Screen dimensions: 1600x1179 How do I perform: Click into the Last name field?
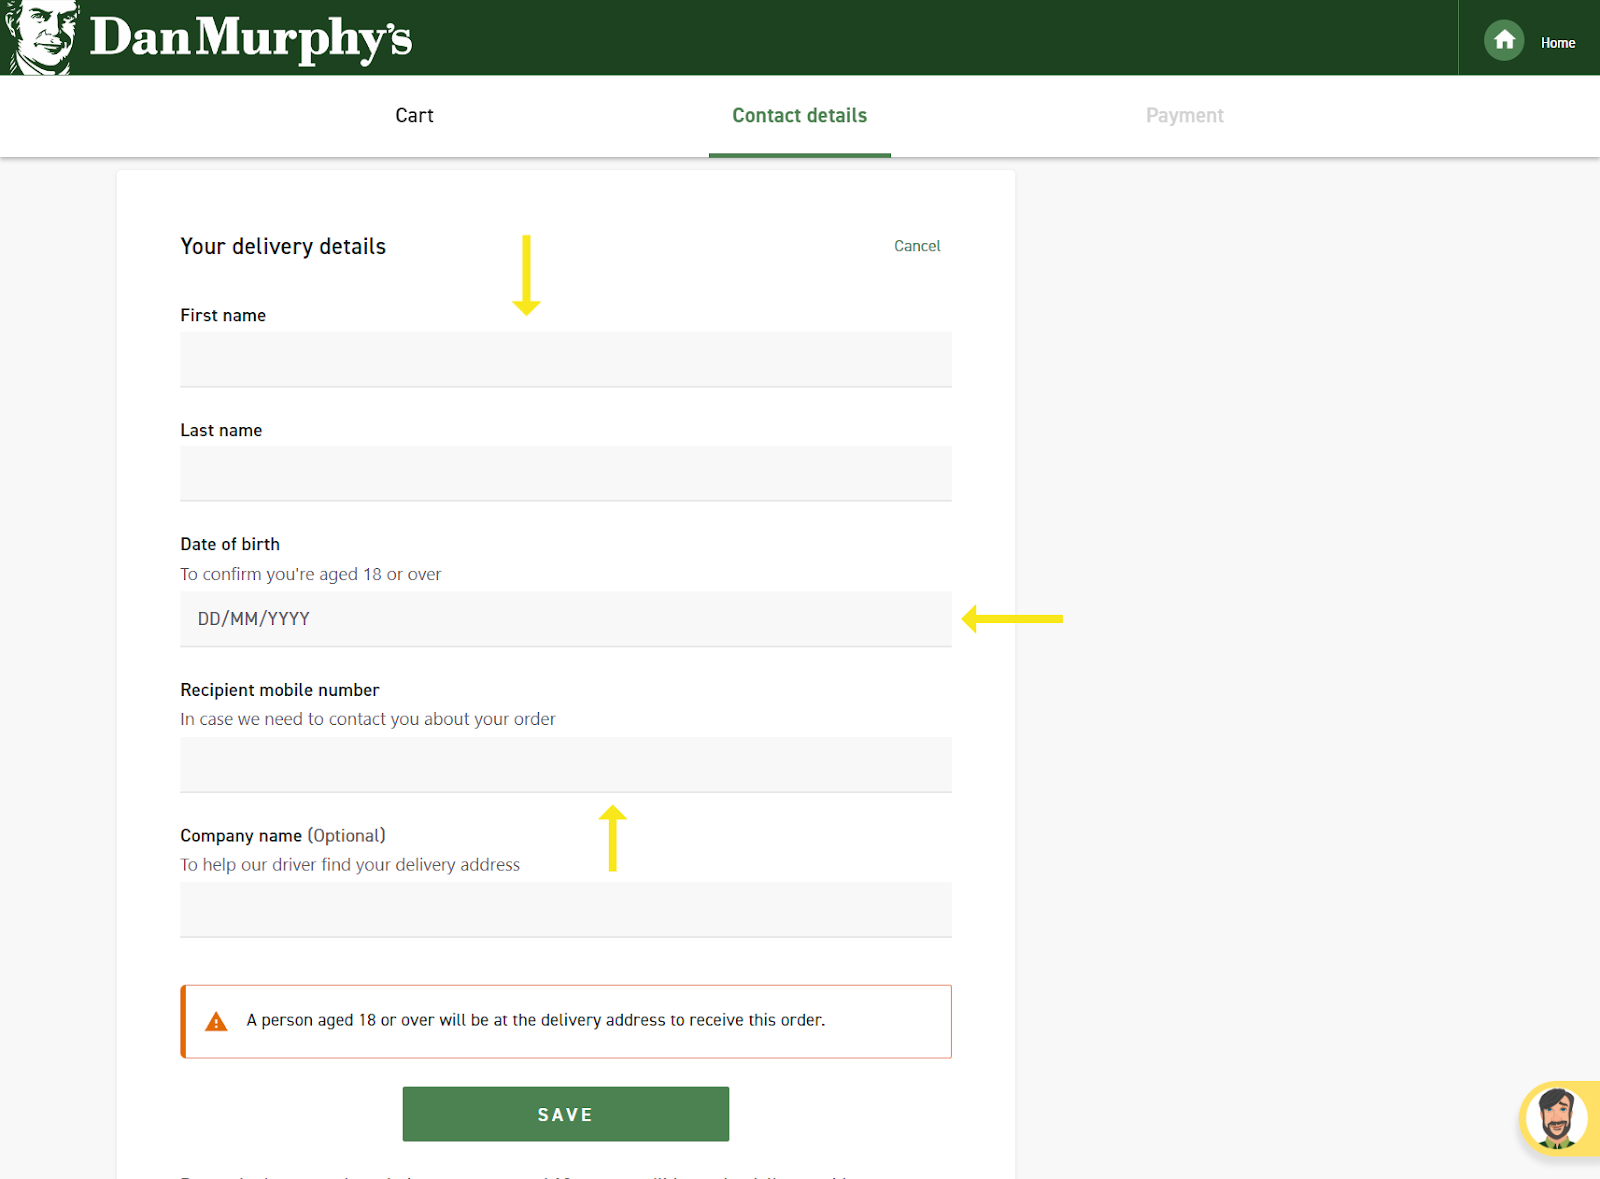click(565, 474)
